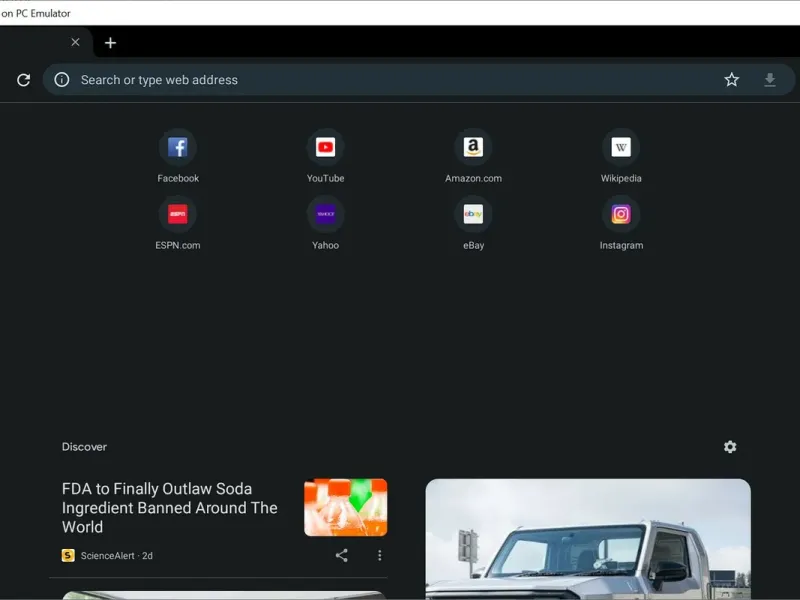Open the Amazon.com shortcut icon
Viewport: 800px width, 600px height.
(x=473, y=147)
